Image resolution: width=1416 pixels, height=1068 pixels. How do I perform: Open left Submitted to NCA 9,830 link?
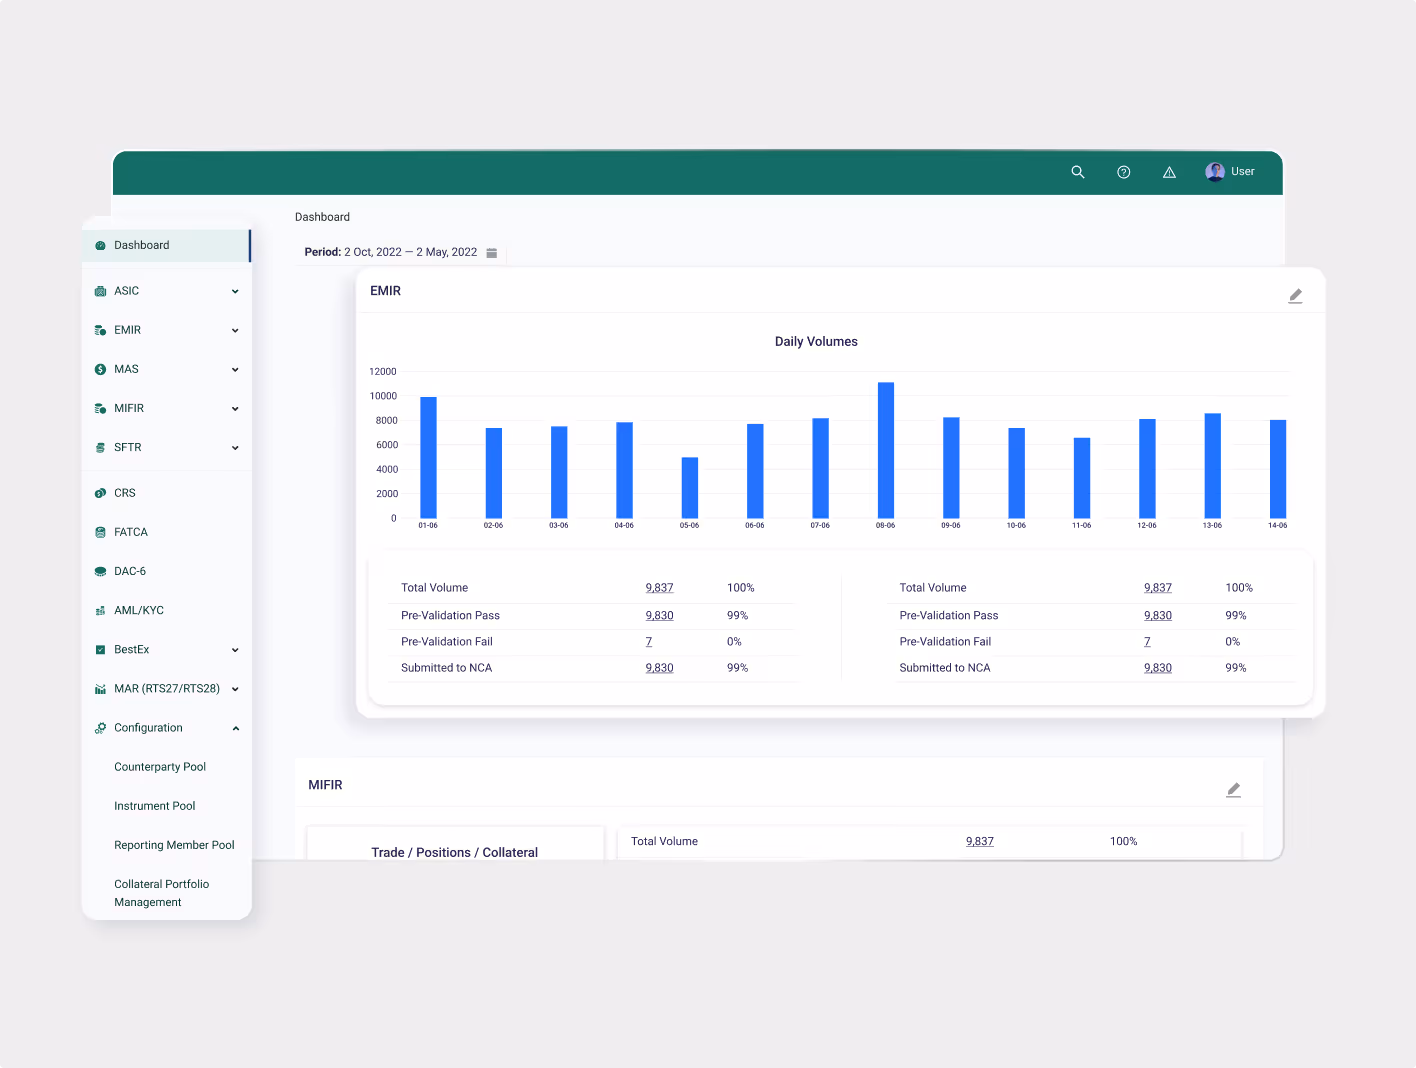coord(660,668)
